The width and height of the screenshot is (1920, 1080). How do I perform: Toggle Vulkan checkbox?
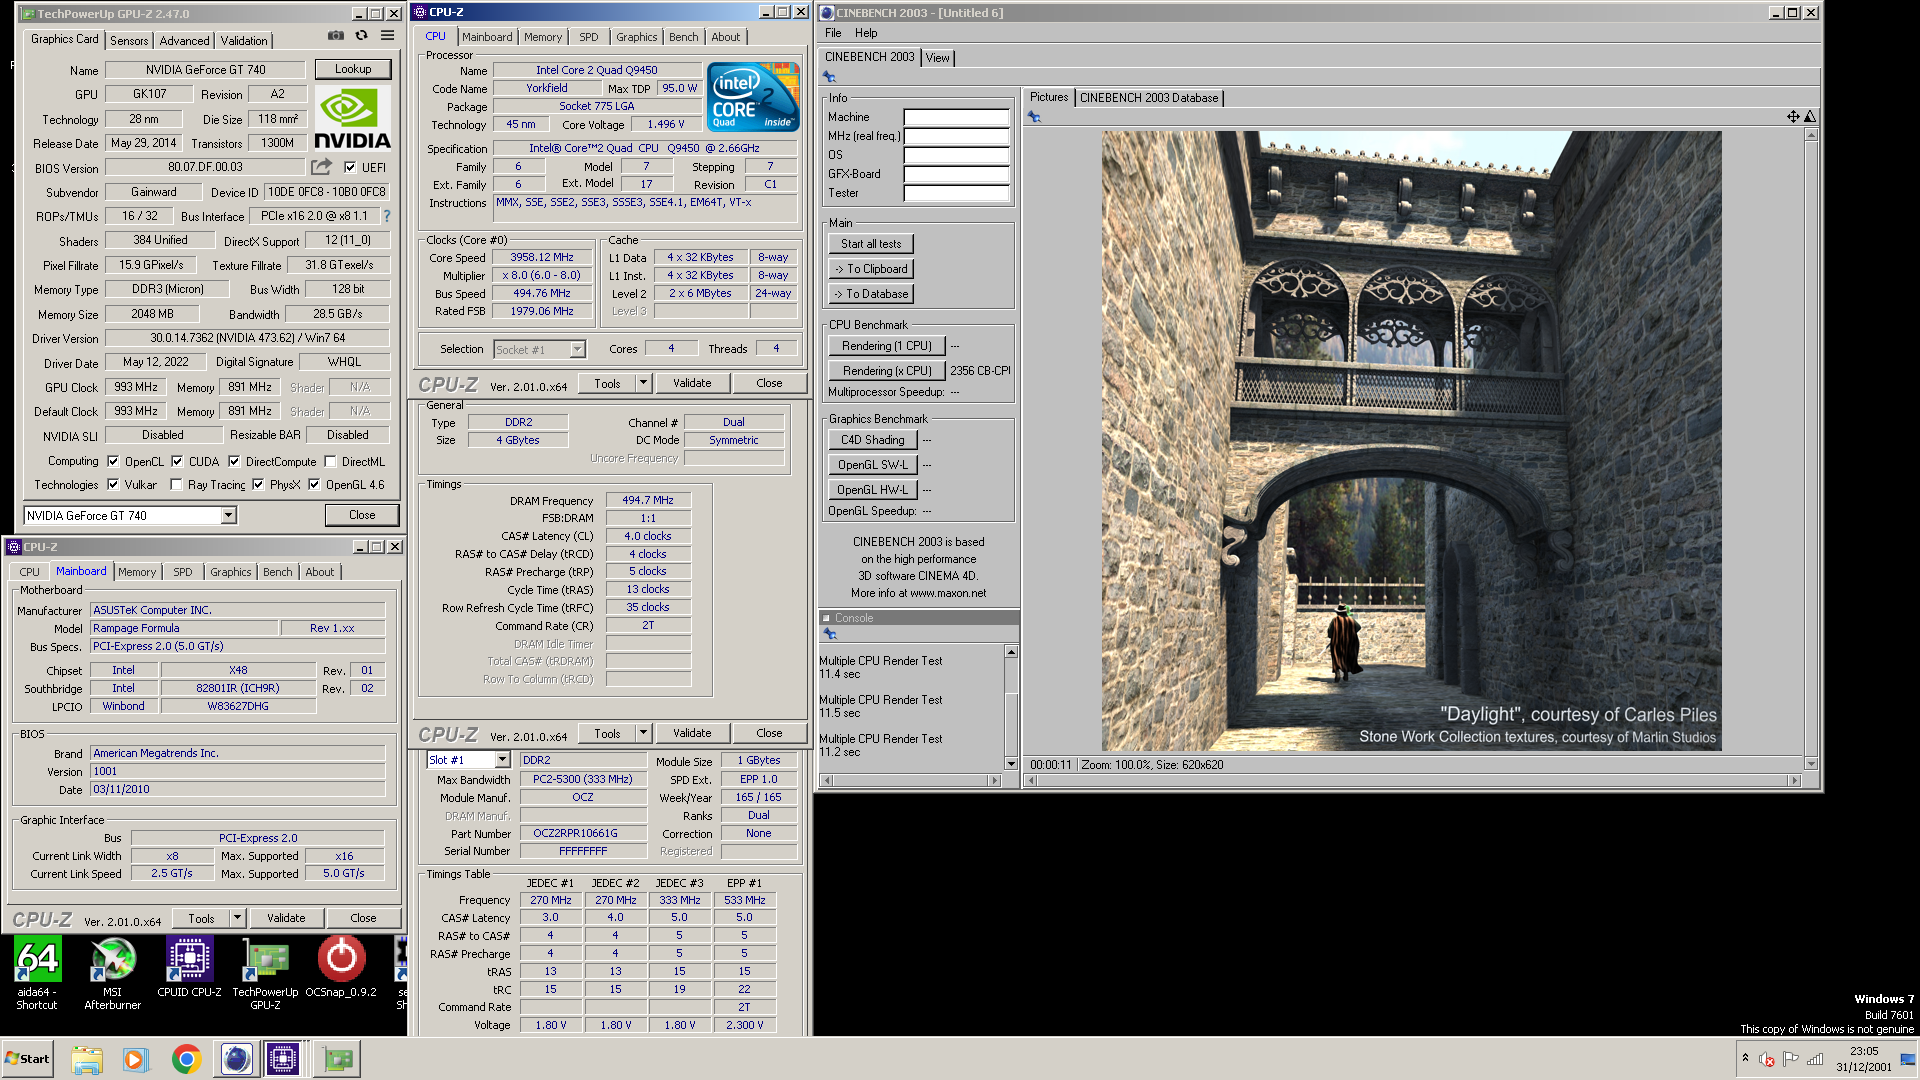point(113,485)
